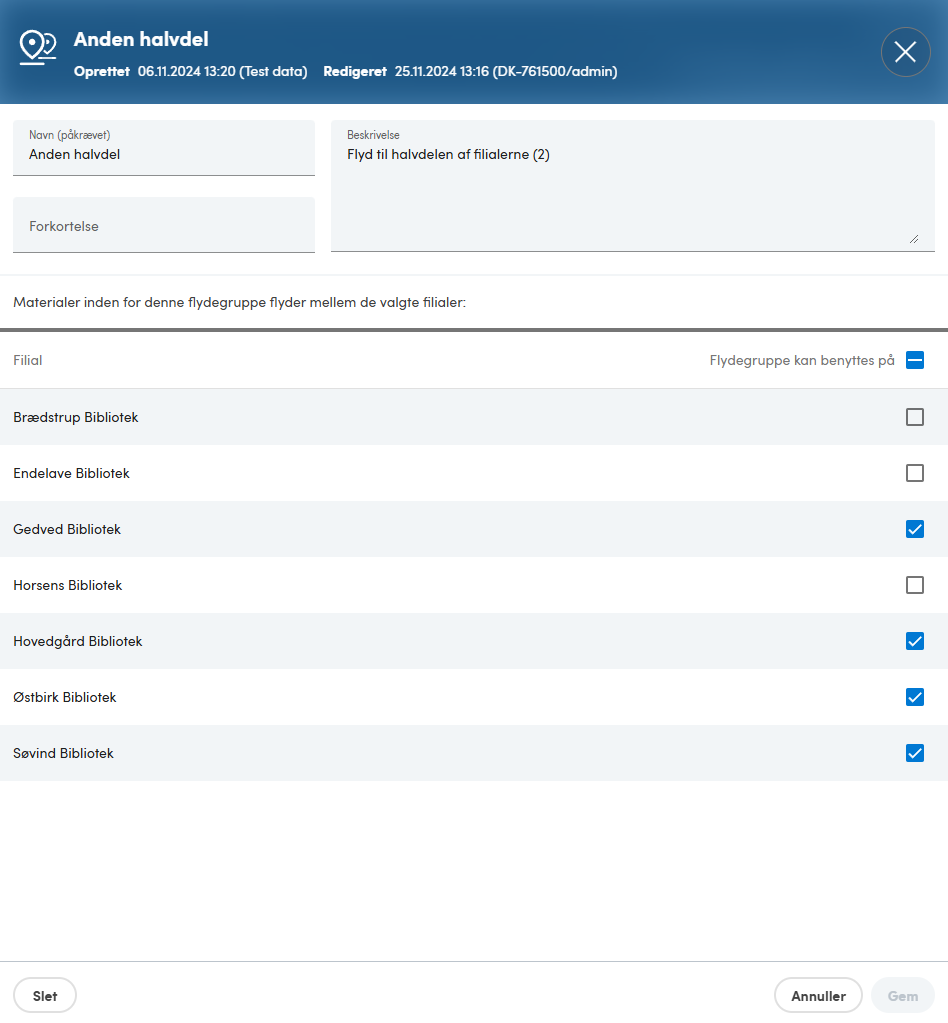Click the 'Østbirk Bibliotek' row label
This screenshot has width=948, height=1023.
coord(65,697)
